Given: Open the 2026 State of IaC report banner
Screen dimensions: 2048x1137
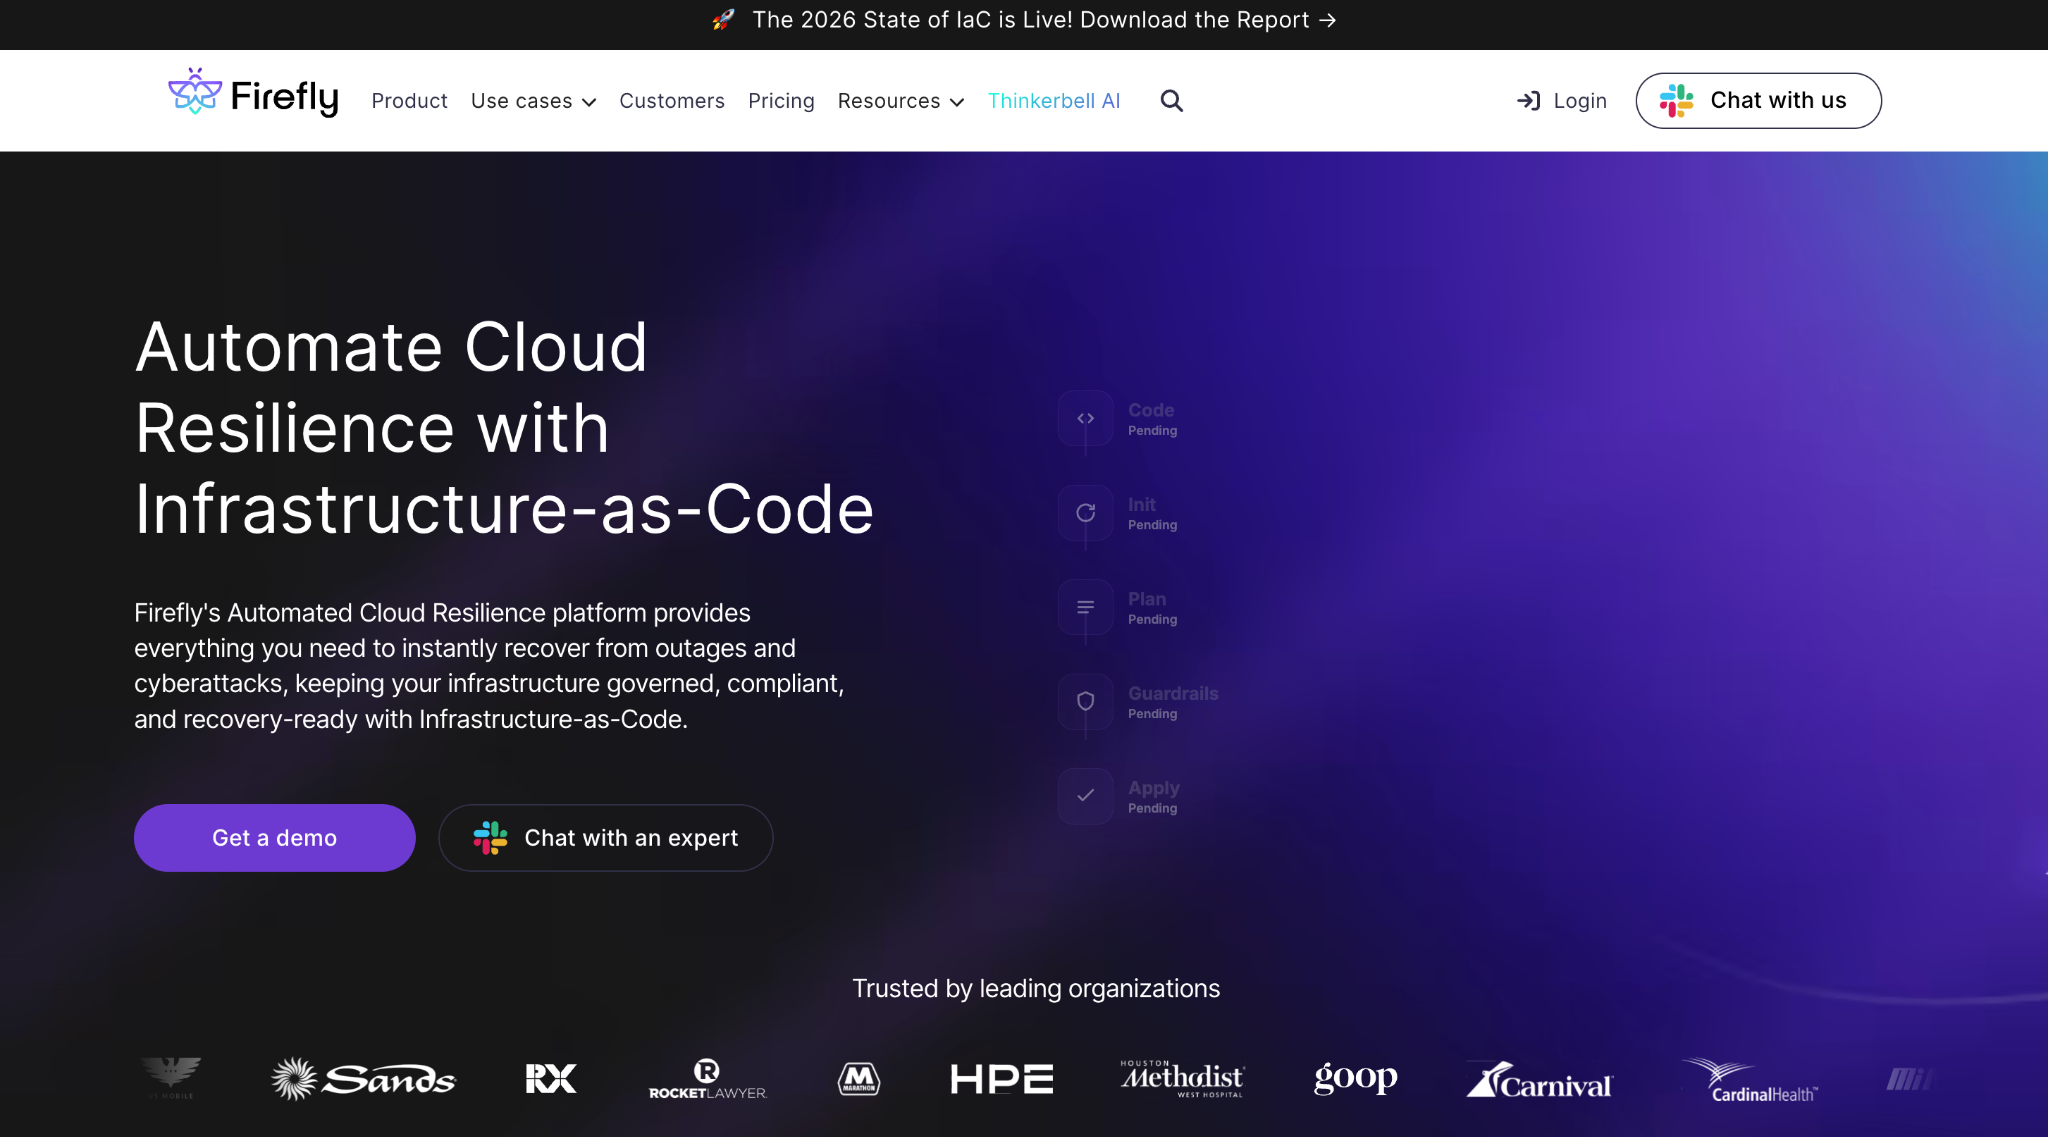Looking at the screenshot, I should [x=1024, y=20].
